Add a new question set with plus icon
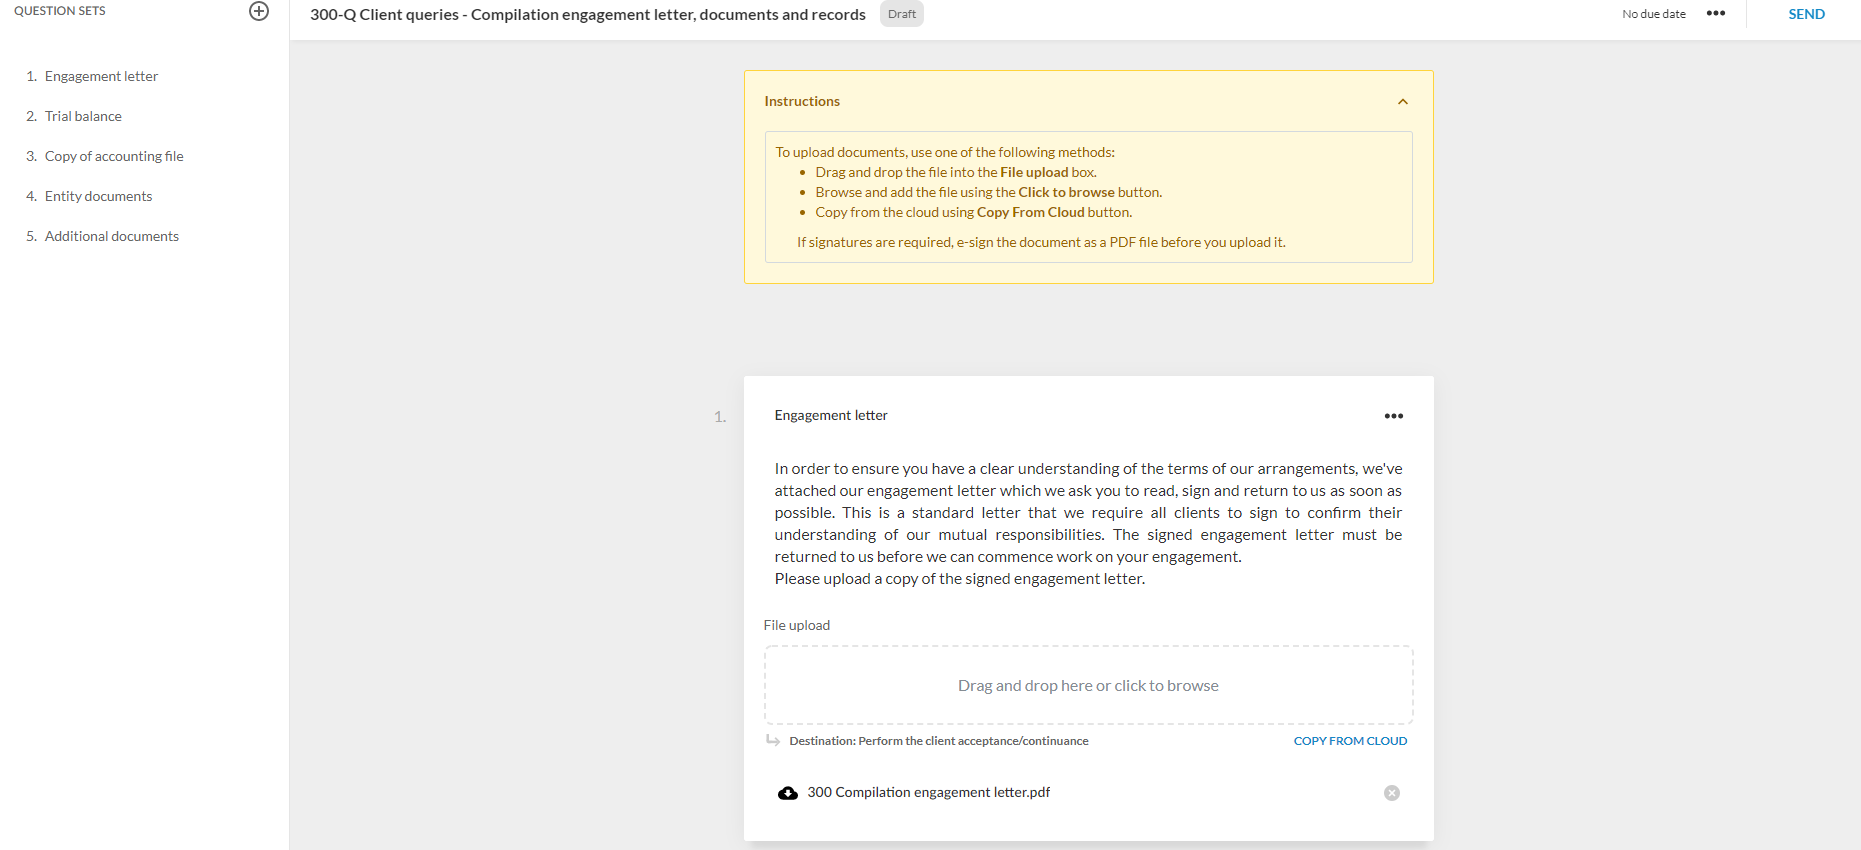The image size is (1861, 850). coord(259,11)
